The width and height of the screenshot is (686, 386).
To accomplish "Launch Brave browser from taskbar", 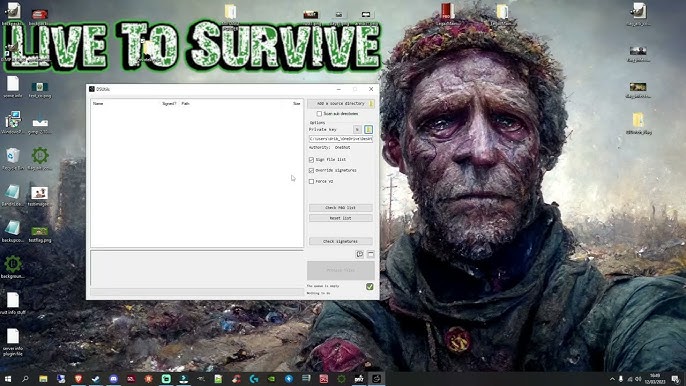I will coord(78,379).
